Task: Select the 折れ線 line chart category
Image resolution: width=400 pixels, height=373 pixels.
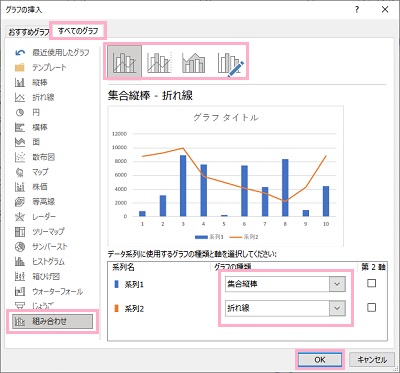Action: point(34,97)
